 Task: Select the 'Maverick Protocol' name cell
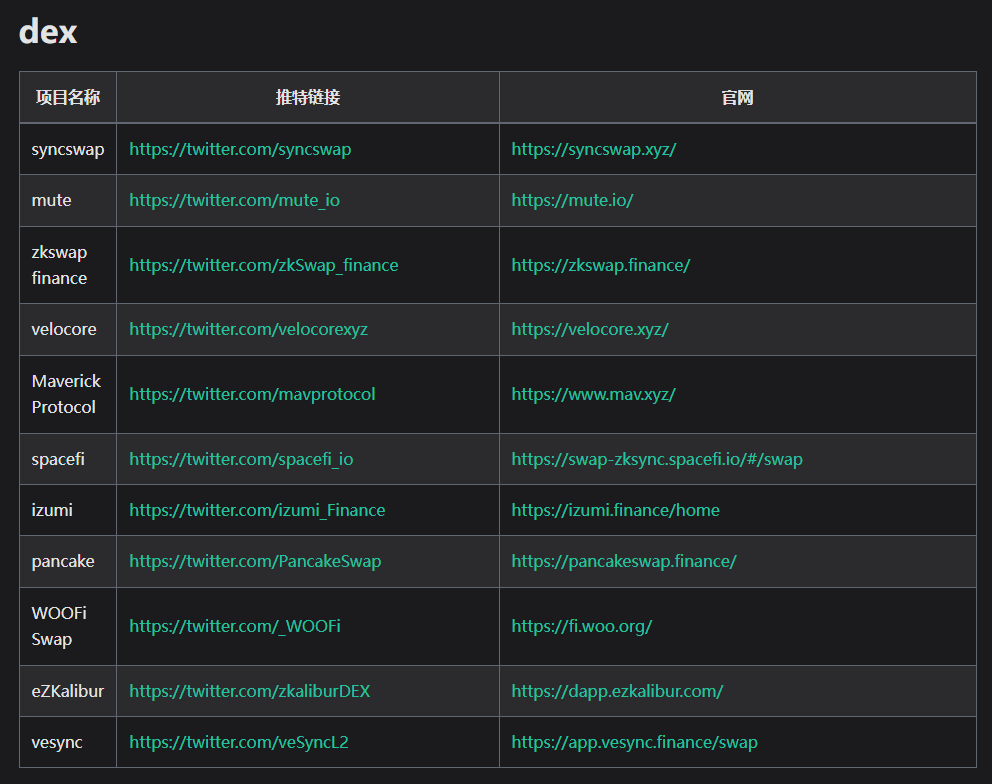coord(68,394)
